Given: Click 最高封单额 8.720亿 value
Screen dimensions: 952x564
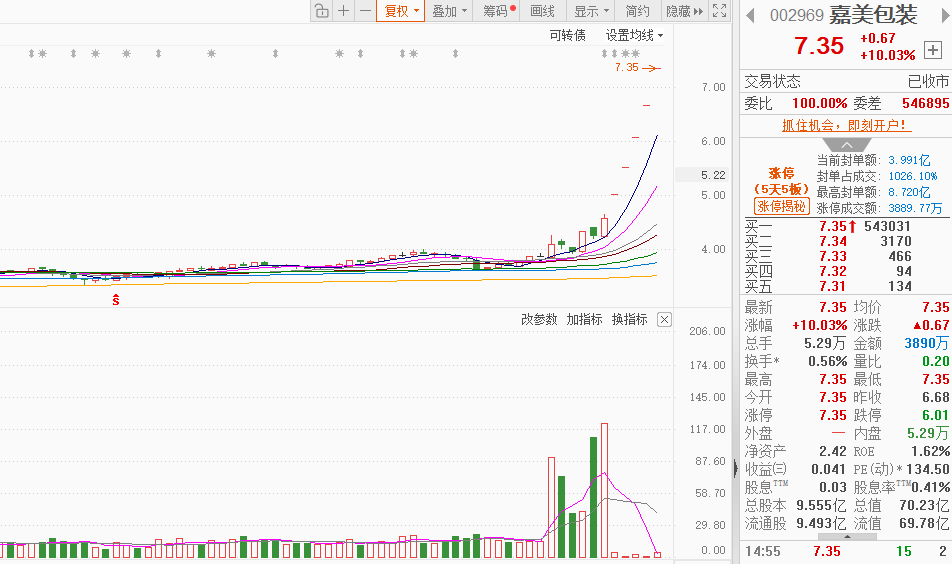Looking at the screenshot, I should 909,192.
